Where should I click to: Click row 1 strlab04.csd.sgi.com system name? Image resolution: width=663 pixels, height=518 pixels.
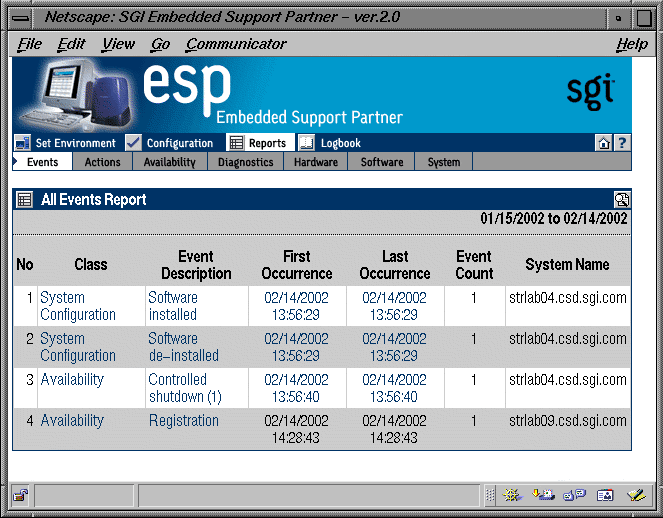(568, 298)
